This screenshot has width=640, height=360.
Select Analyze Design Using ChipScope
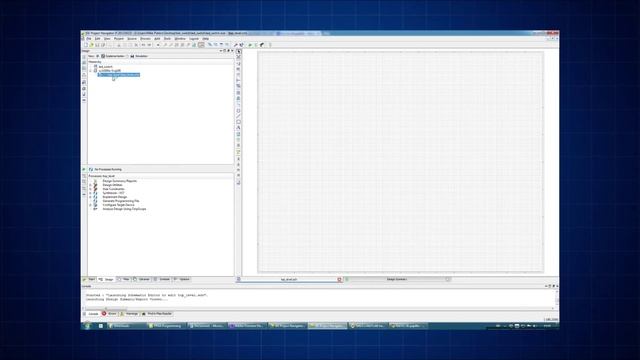[x=124, y=209]
